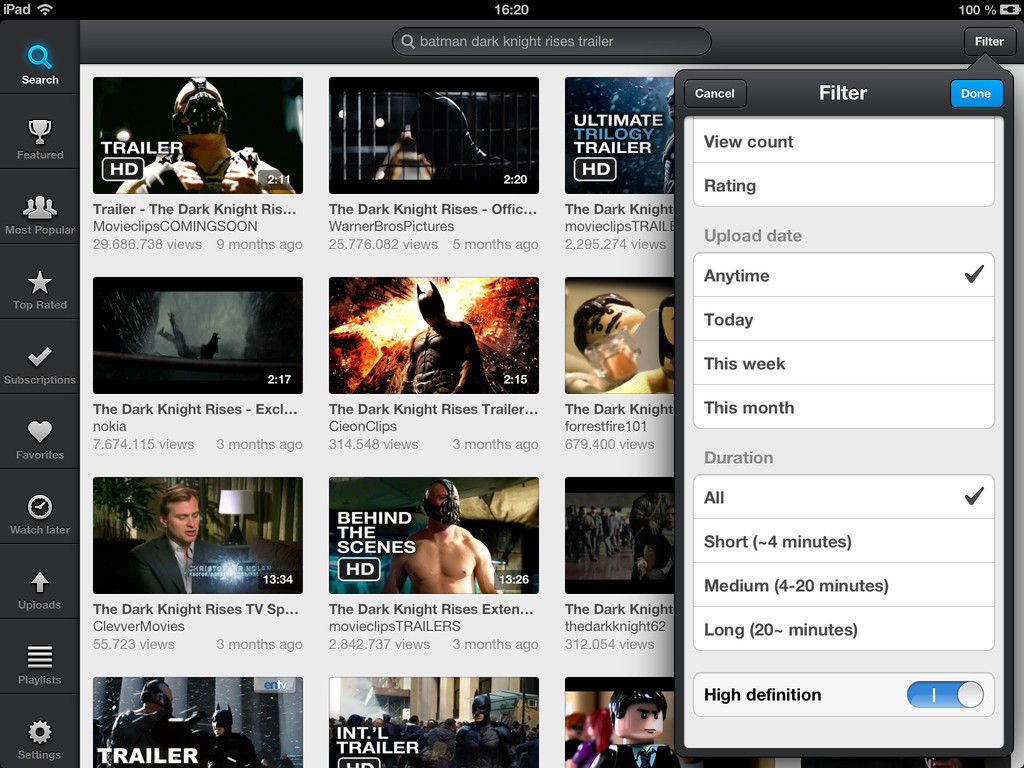Open the Top Rated star section
Image resolution: width=1024 pixels, height=768 pixels.
tap(40, 289)
